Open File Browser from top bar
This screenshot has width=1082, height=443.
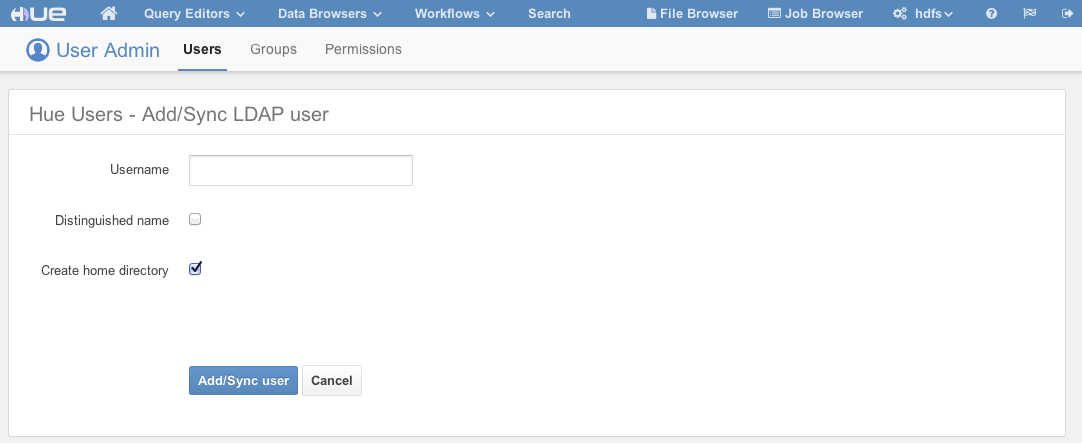[692, 14]
